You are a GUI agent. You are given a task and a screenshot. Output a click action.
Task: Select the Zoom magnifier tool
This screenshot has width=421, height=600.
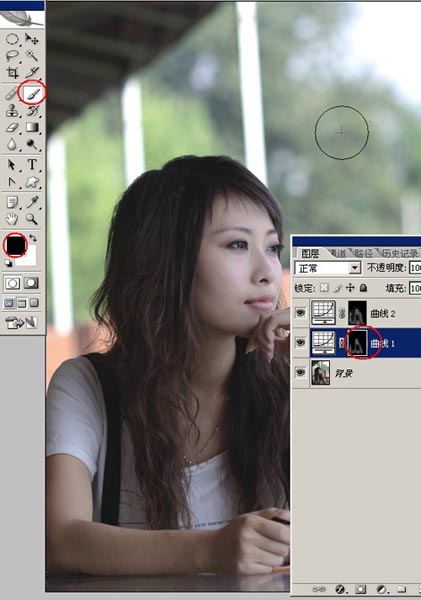click(32, 219)
